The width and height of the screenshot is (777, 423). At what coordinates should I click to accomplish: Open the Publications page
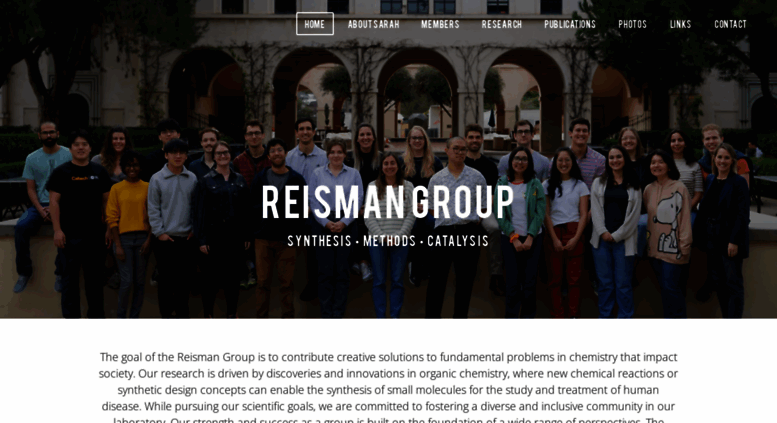570,24
